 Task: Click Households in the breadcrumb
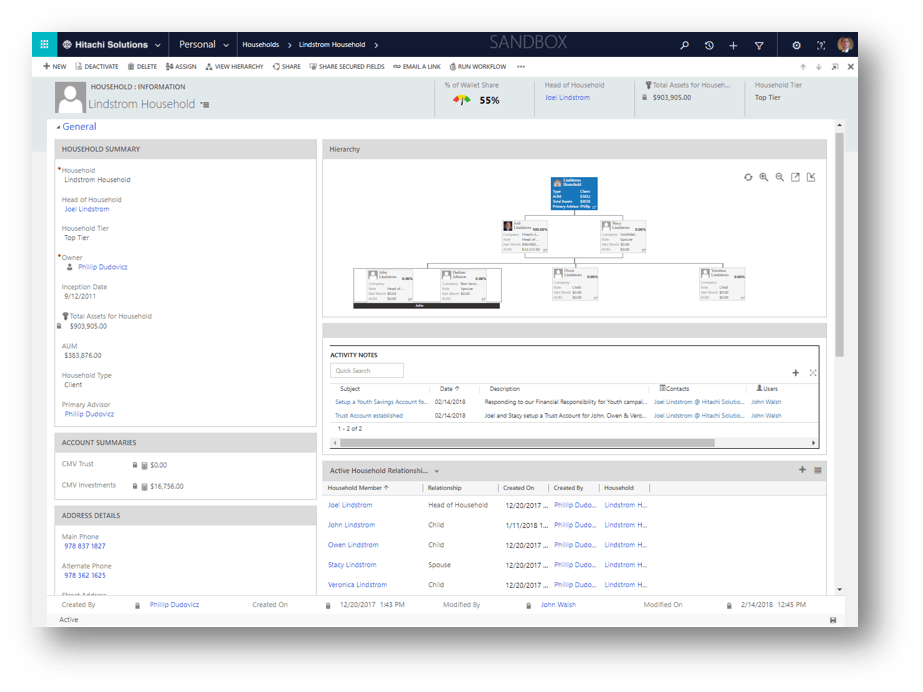[260, 45]
